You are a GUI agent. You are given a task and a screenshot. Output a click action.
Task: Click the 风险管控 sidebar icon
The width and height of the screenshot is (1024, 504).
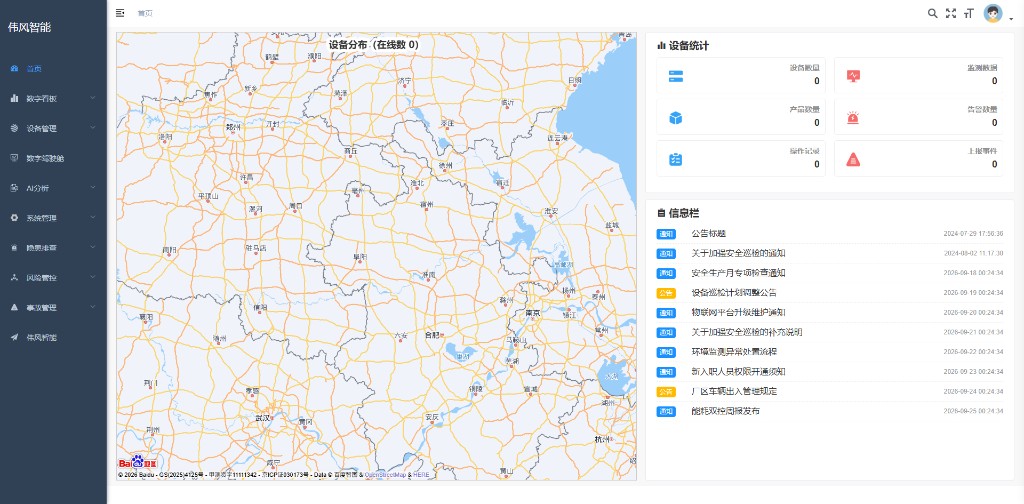tap(14, 277)
